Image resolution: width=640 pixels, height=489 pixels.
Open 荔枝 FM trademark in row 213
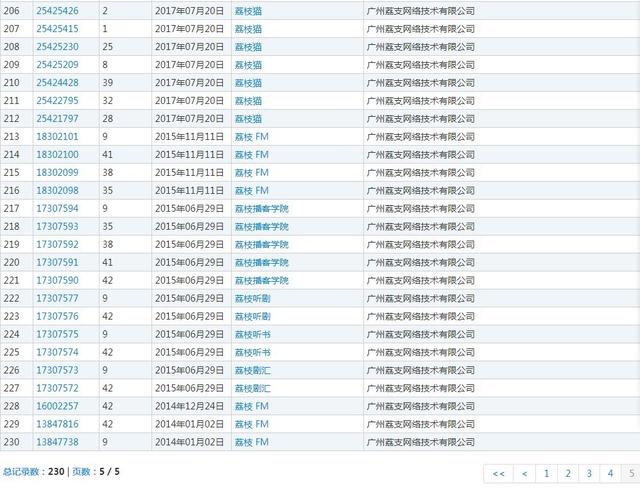(x=251, y=137)
